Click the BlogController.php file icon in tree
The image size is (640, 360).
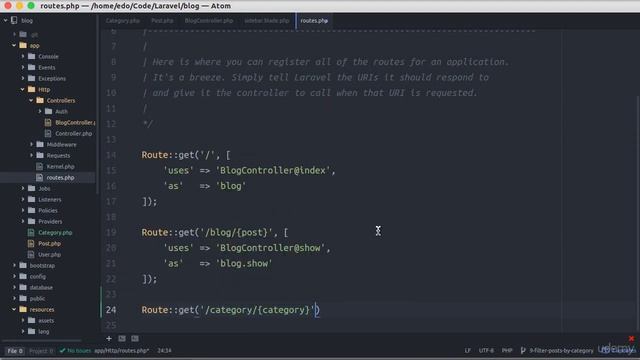pyautogui.click(x=48, y=122)
